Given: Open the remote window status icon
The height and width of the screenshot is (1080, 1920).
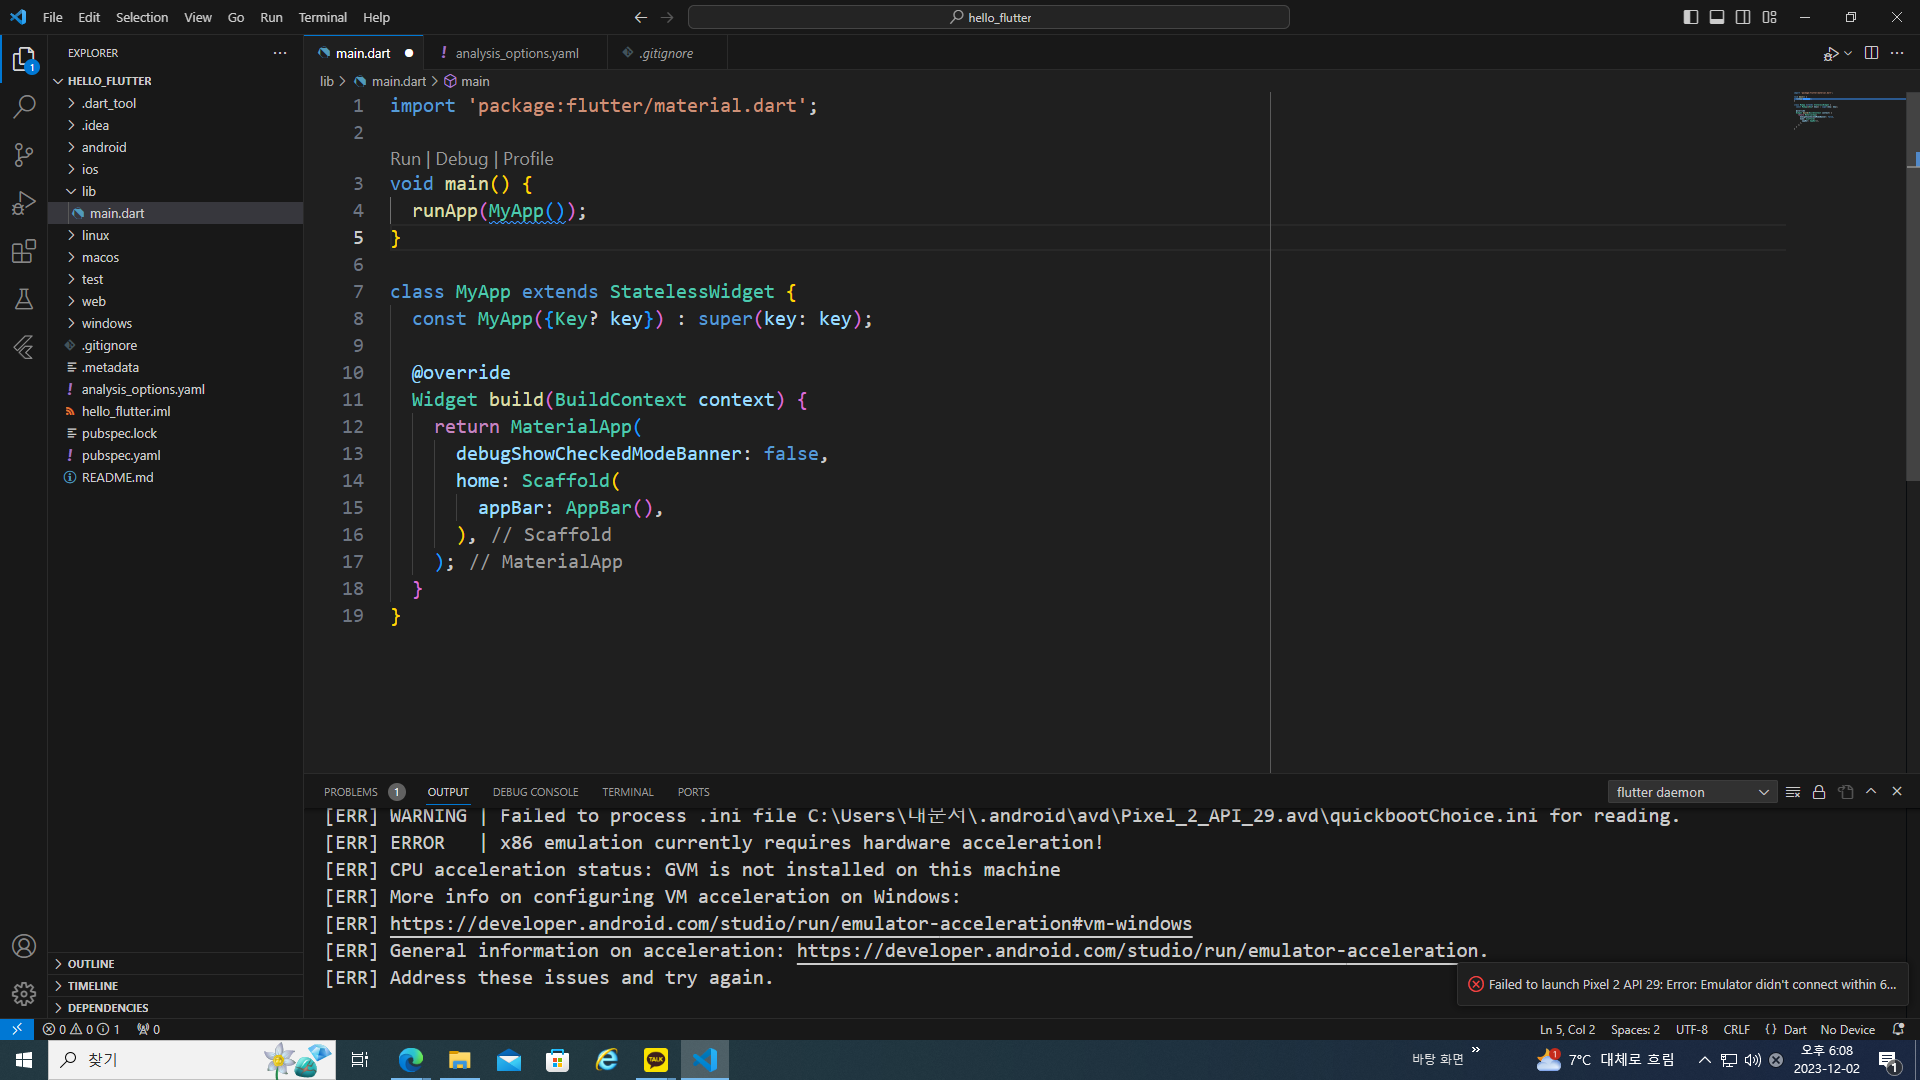Looking at the screenshot, I should click(17, 1029).
